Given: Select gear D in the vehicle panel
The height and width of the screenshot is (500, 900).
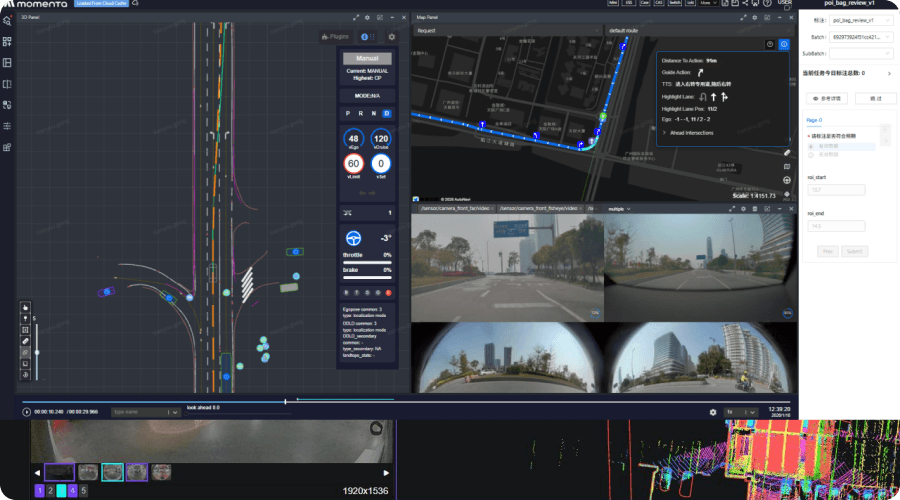Looking at the screenshot, I should click(x=386, y=114).
